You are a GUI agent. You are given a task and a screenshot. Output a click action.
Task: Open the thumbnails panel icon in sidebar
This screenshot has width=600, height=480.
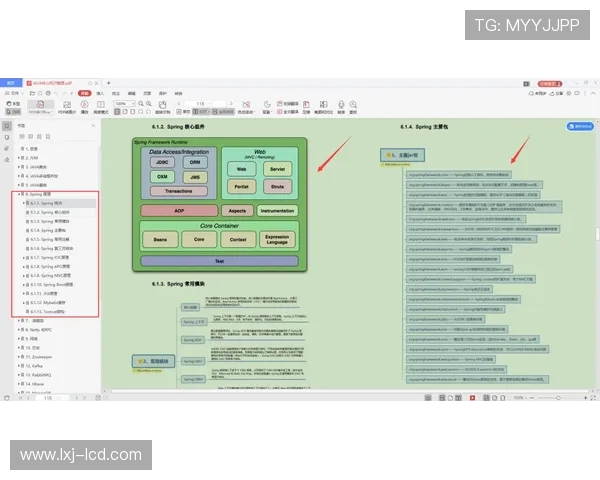pos(7,137)
